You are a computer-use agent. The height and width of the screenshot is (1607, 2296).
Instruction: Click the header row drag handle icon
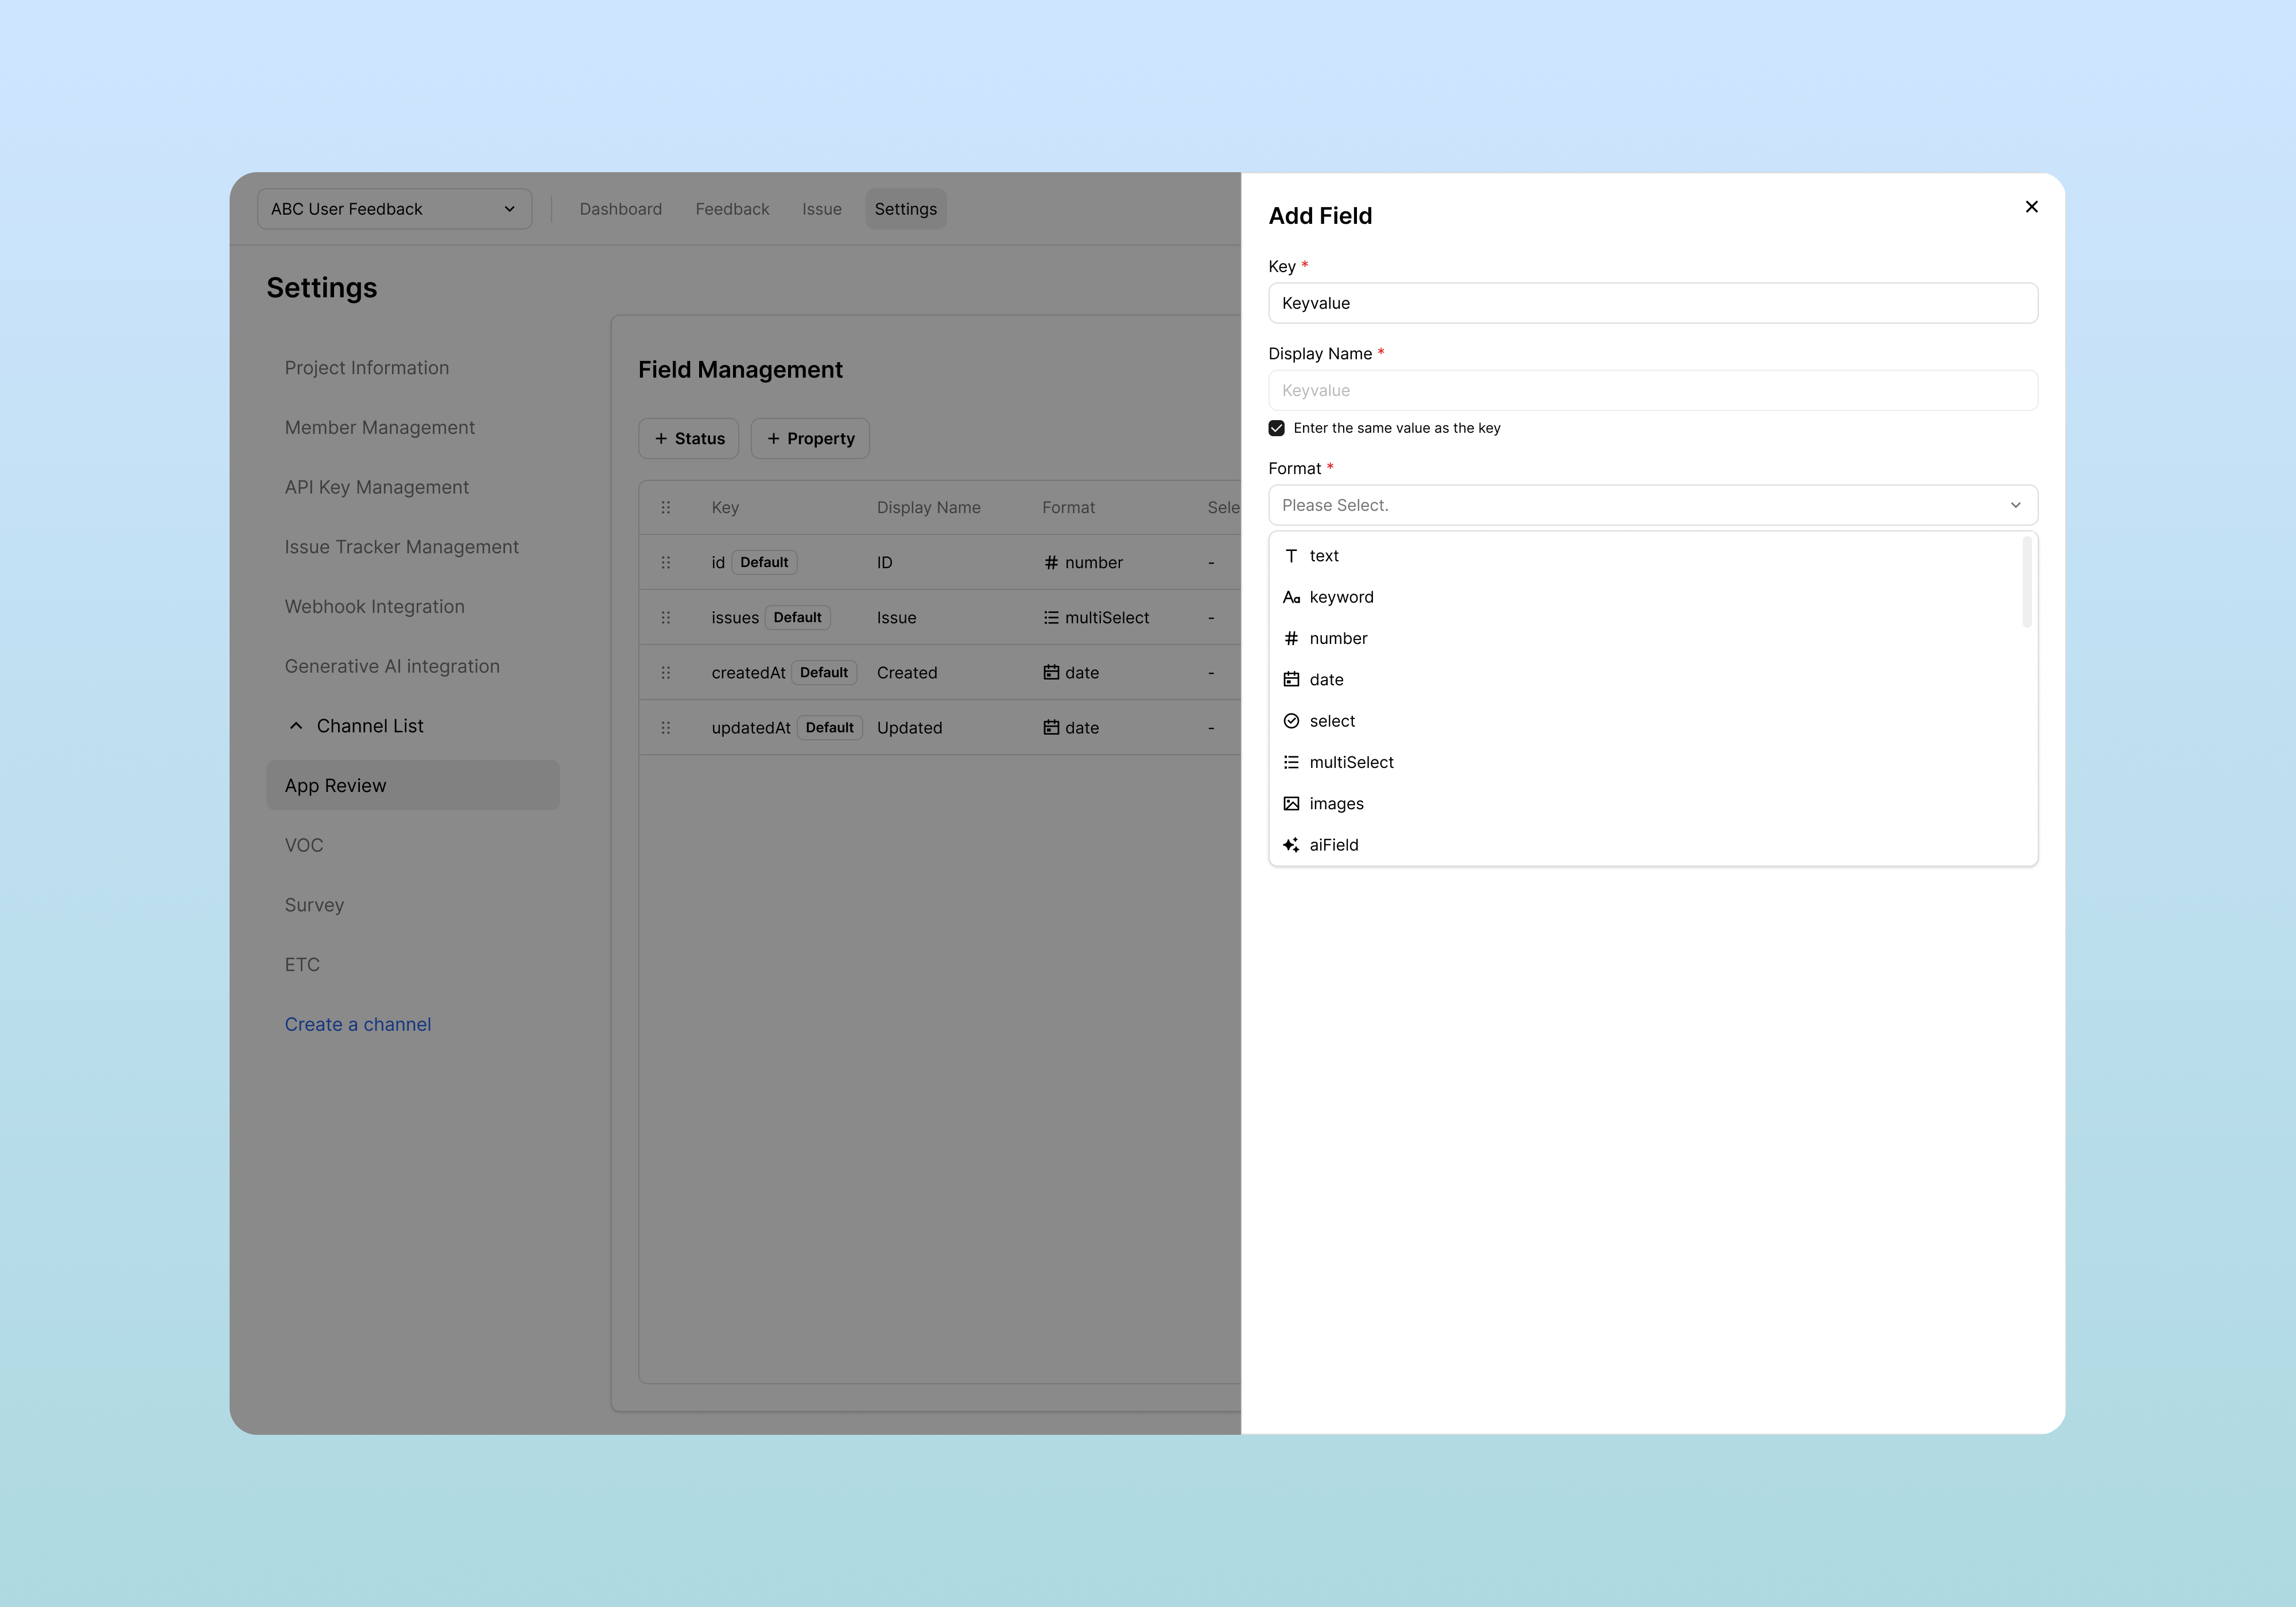click(x=666, y=508)
